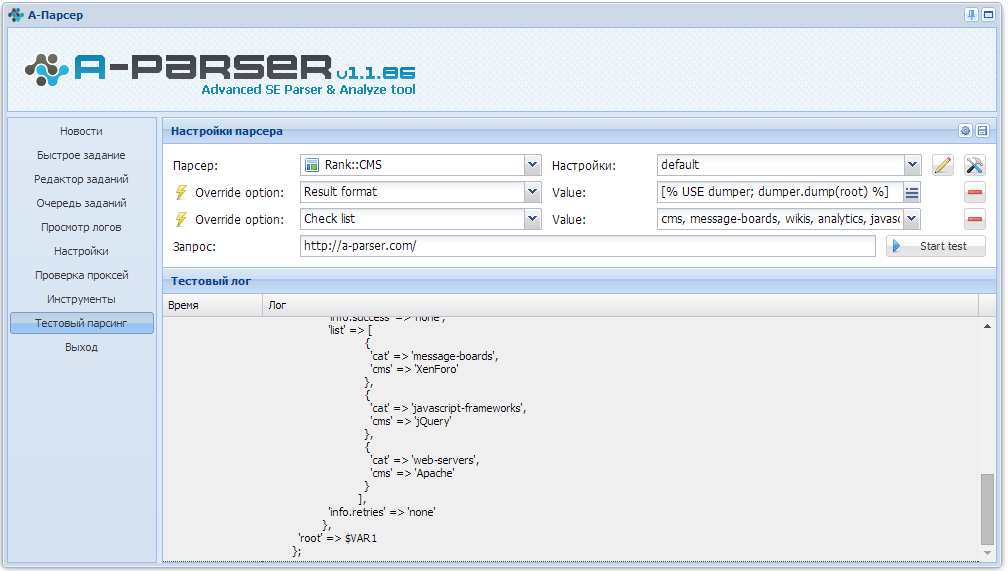This screenshot has width=1008, height=571.
Task: Click the 'message-boards' category line
Action: pyautogui.click(x=434, y=356)
